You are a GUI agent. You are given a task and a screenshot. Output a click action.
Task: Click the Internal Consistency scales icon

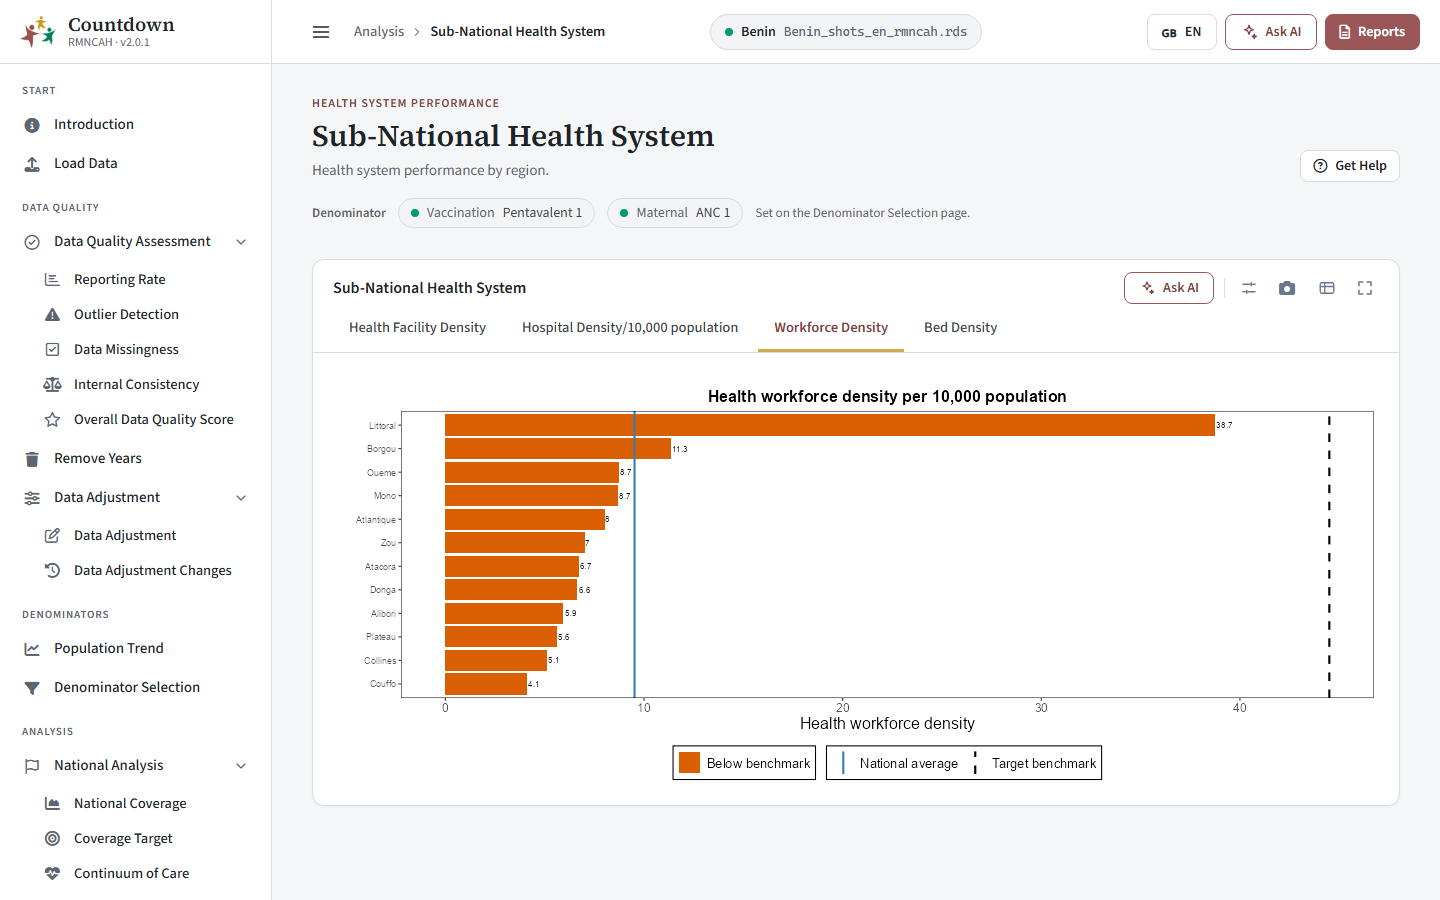pos(52,385)
